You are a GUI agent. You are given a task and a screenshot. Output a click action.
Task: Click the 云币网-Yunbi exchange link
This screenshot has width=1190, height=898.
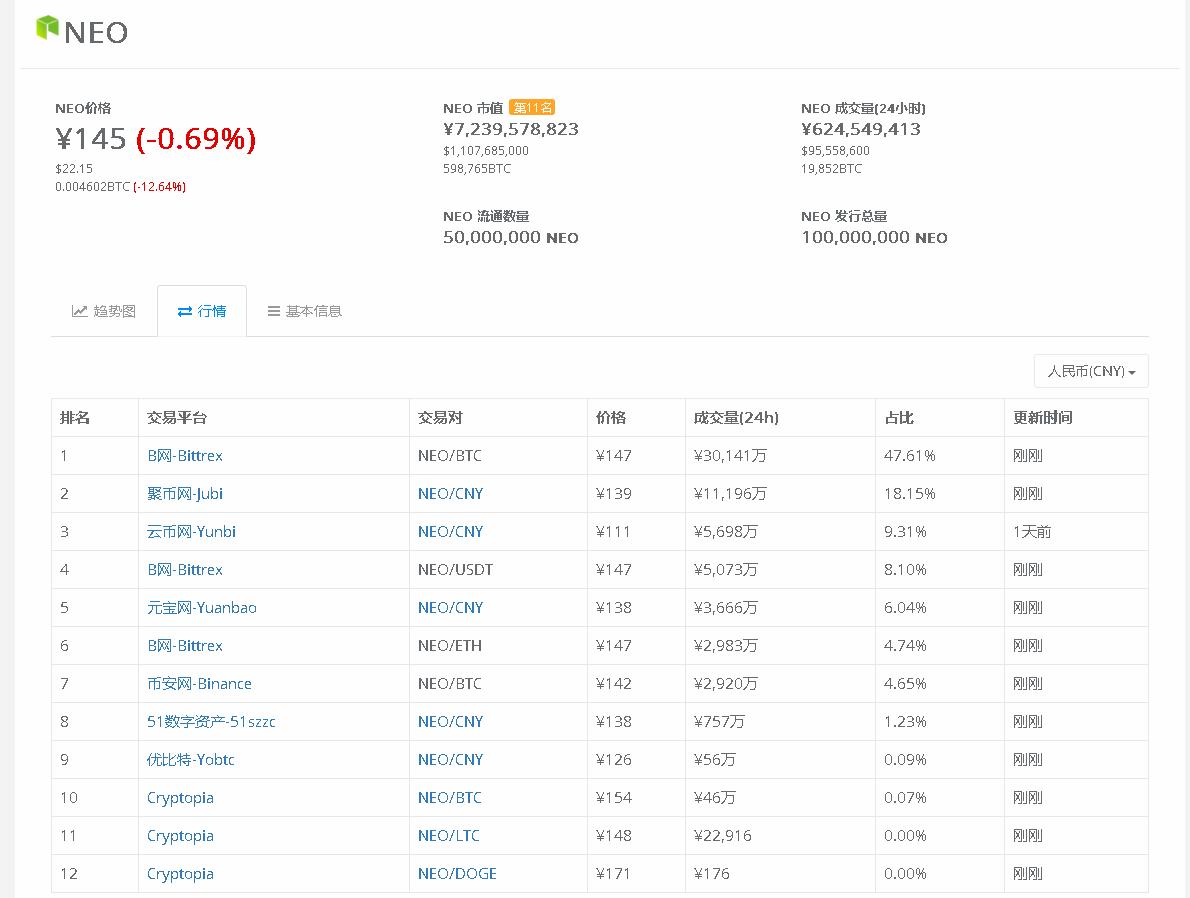(189, 531)
